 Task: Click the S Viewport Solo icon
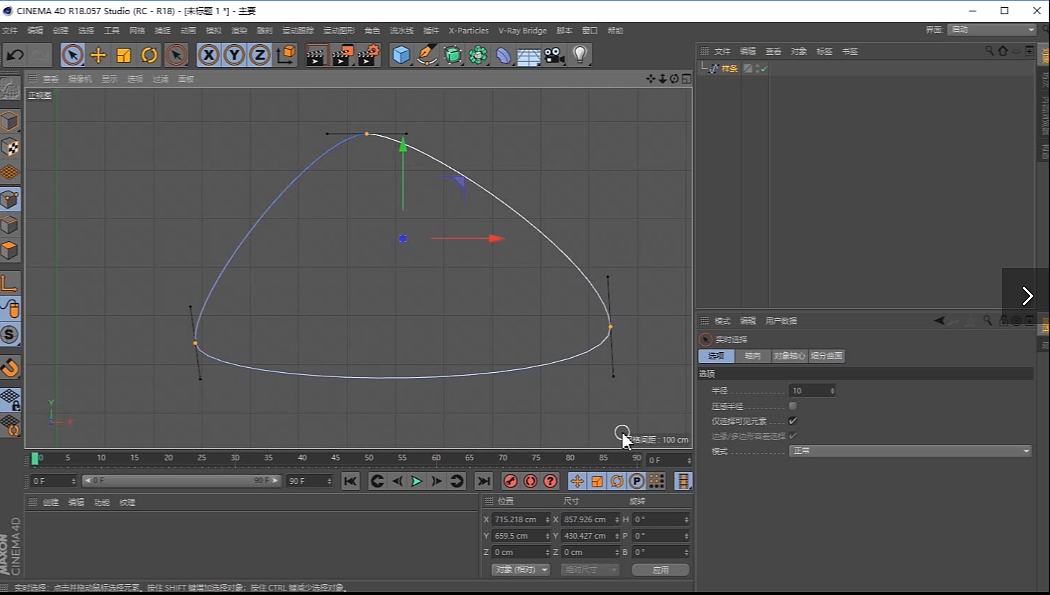[x=10, y=335]
